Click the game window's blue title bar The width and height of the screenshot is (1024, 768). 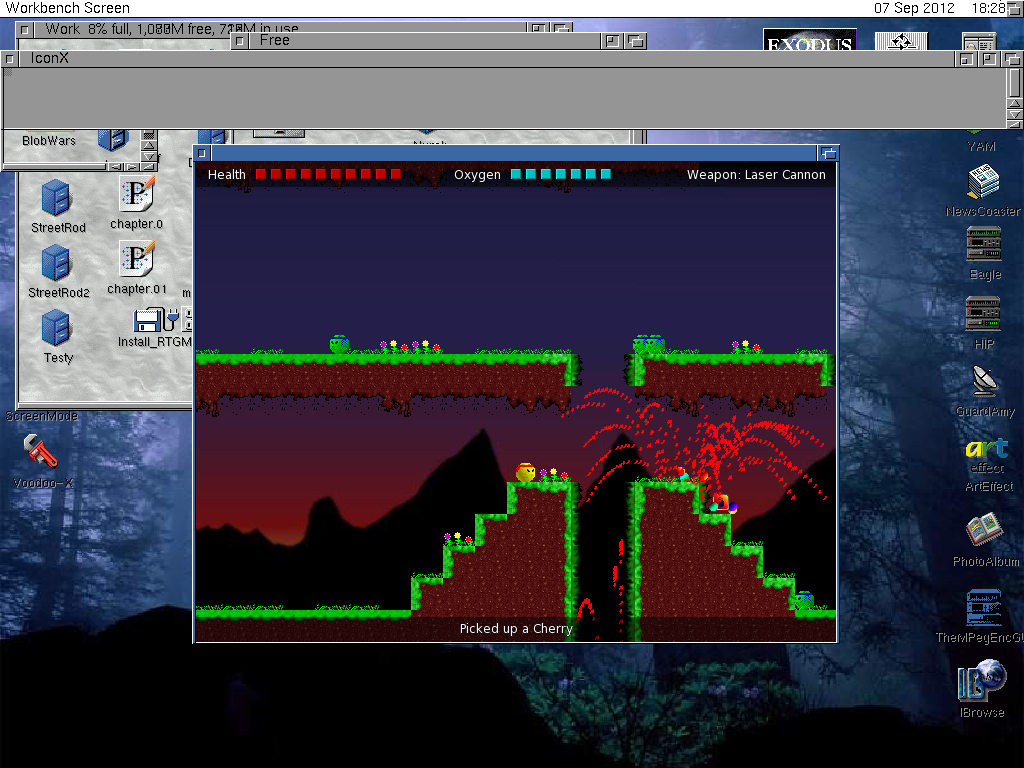click(x=513, y=153)
